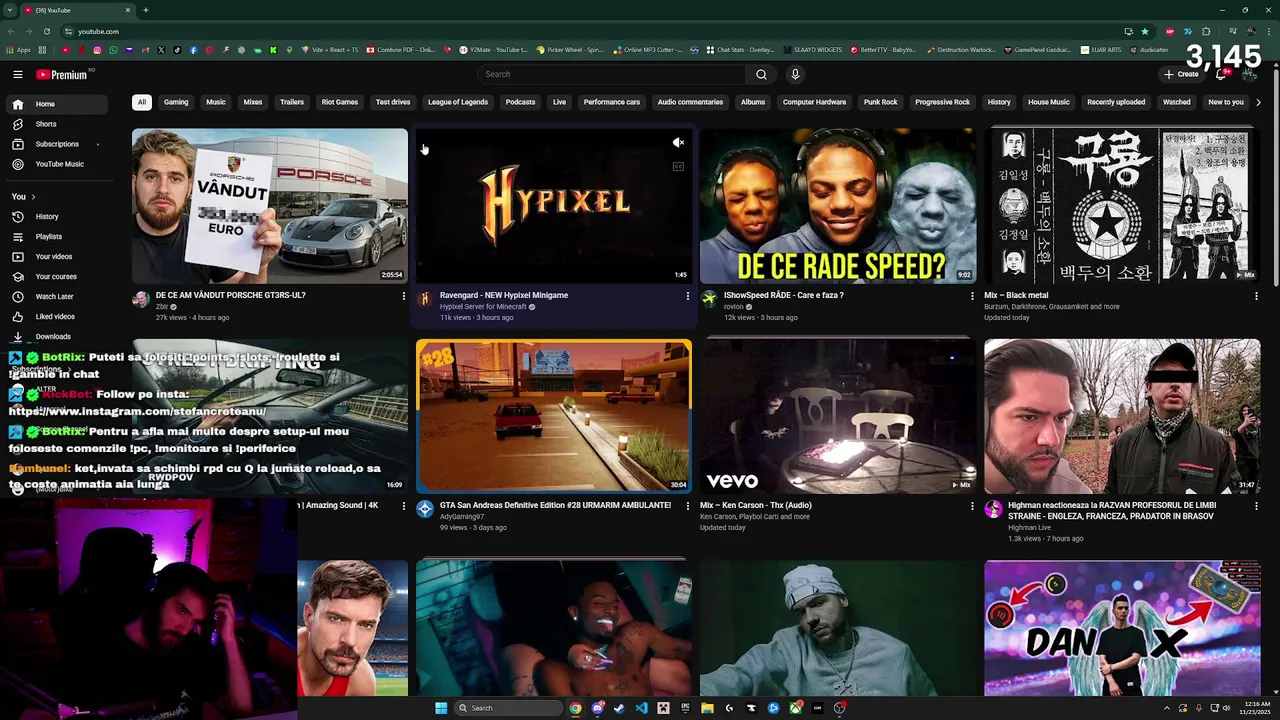Viewport: 1280px width, 720px height.
Task: Select the Recently uploaded chip
Action: click(1116, 102)
